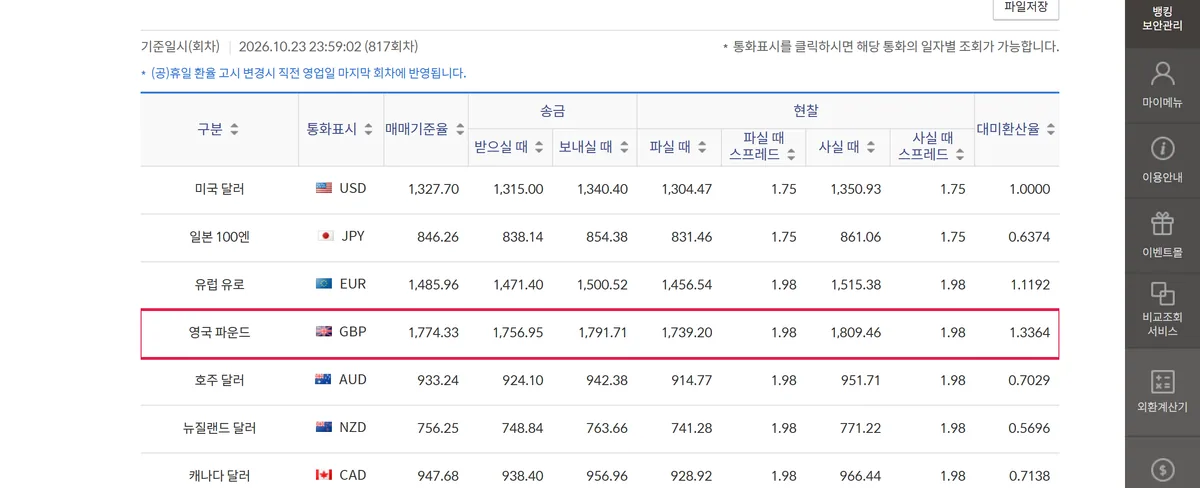
Task: Click CAD remittance receiving rate 938.40
Action: click(522, 476)
